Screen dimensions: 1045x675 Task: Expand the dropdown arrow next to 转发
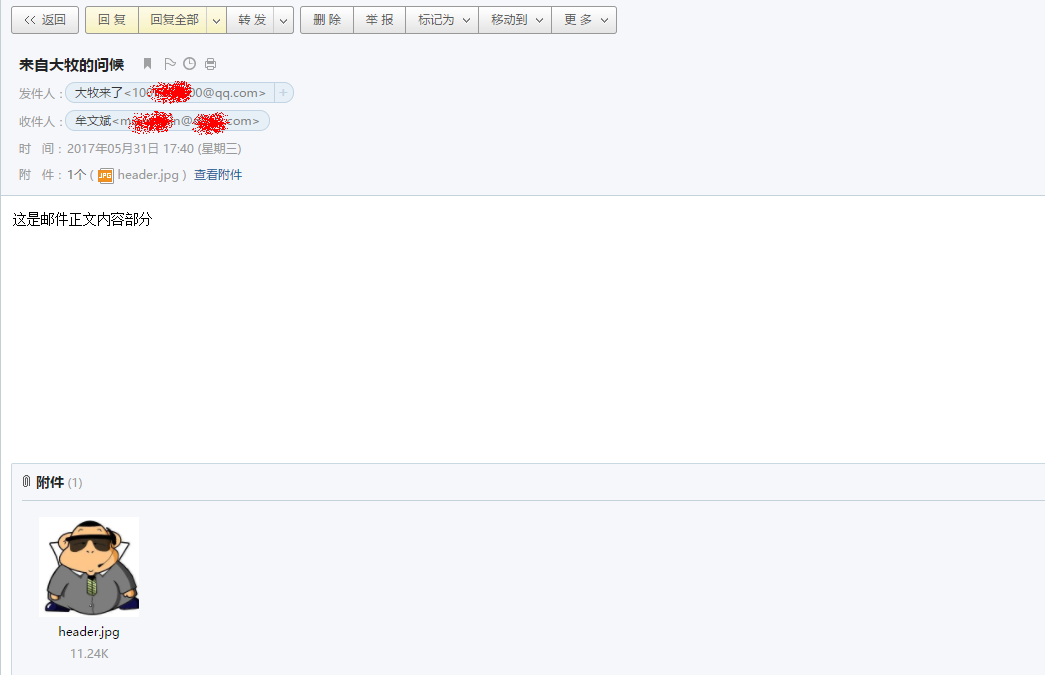pos(283,20)
